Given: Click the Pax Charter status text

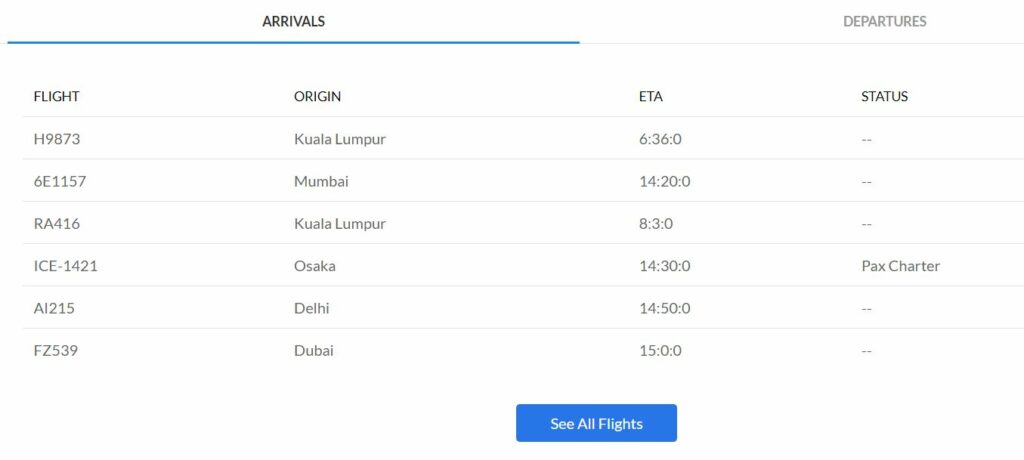Looking at the screenshot, I should [x=901, y=266].
